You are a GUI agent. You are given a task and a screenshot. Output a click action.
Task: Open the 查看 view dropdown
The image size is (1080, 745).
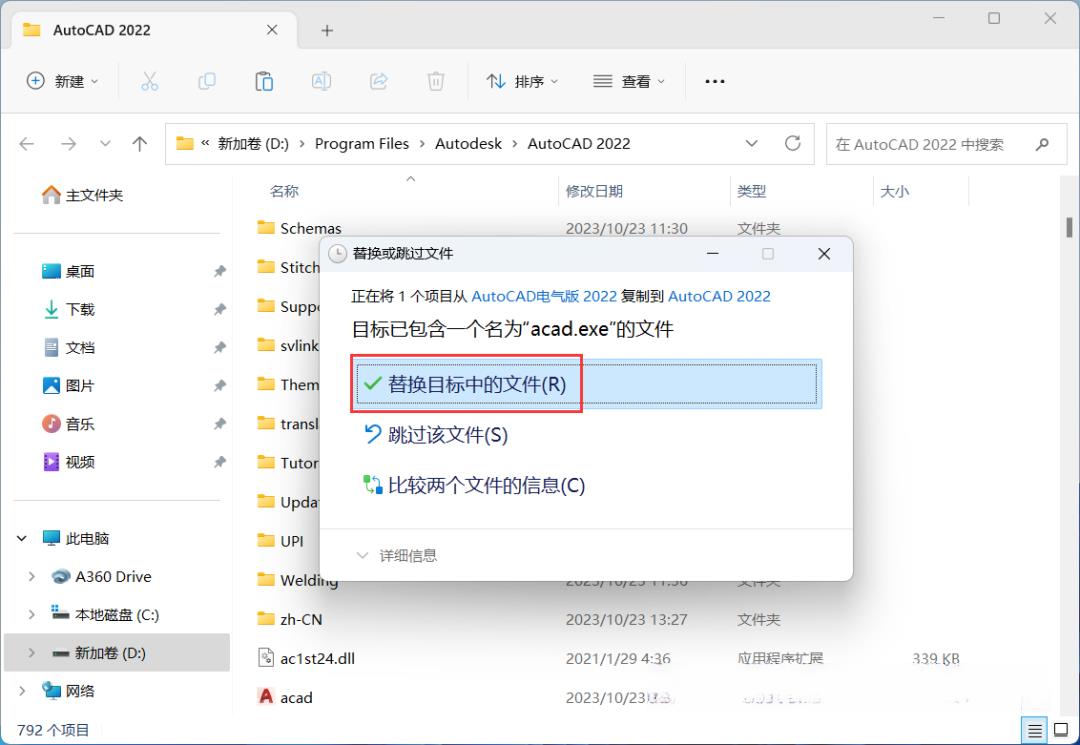(630, 81)
